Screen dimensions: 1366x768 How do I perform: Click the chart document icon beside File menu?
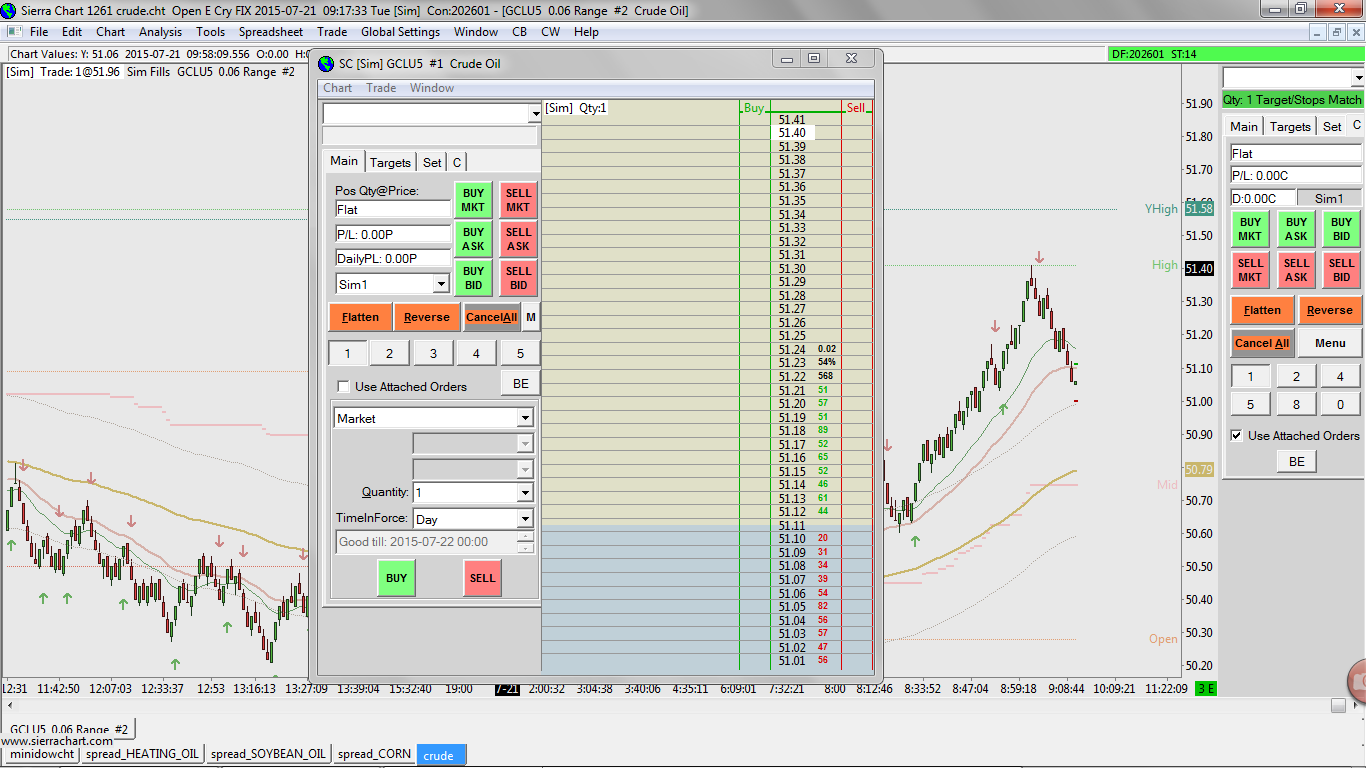(x=14, y=32)
